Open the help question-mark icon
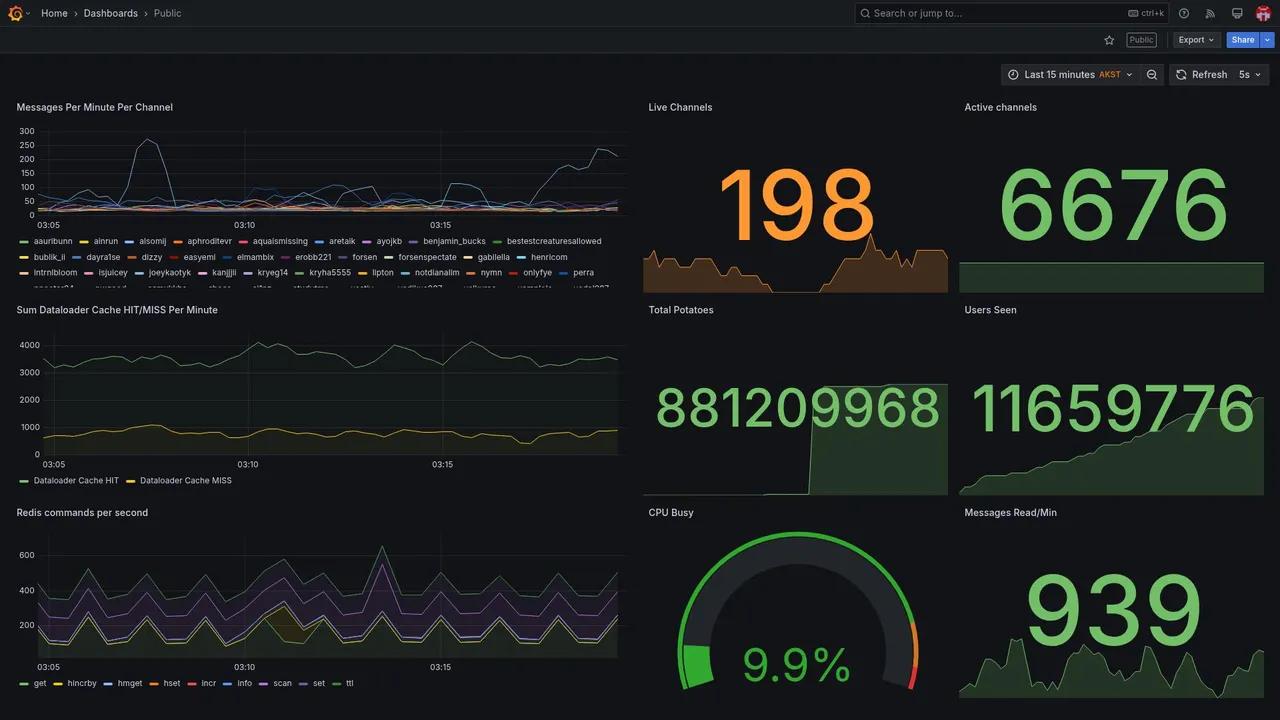 (x=1184, y=13)
